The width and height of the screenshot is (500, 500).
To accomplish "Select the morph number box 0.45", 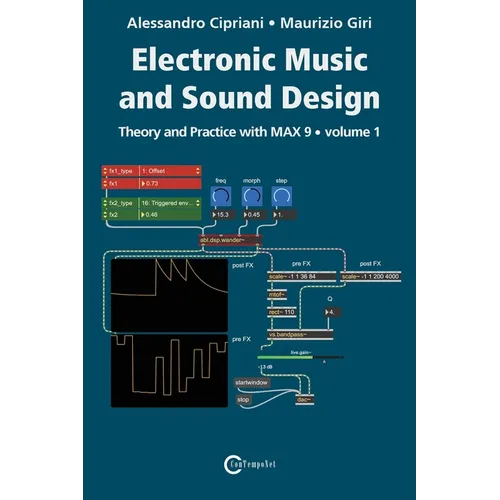I will click(254, 215).
